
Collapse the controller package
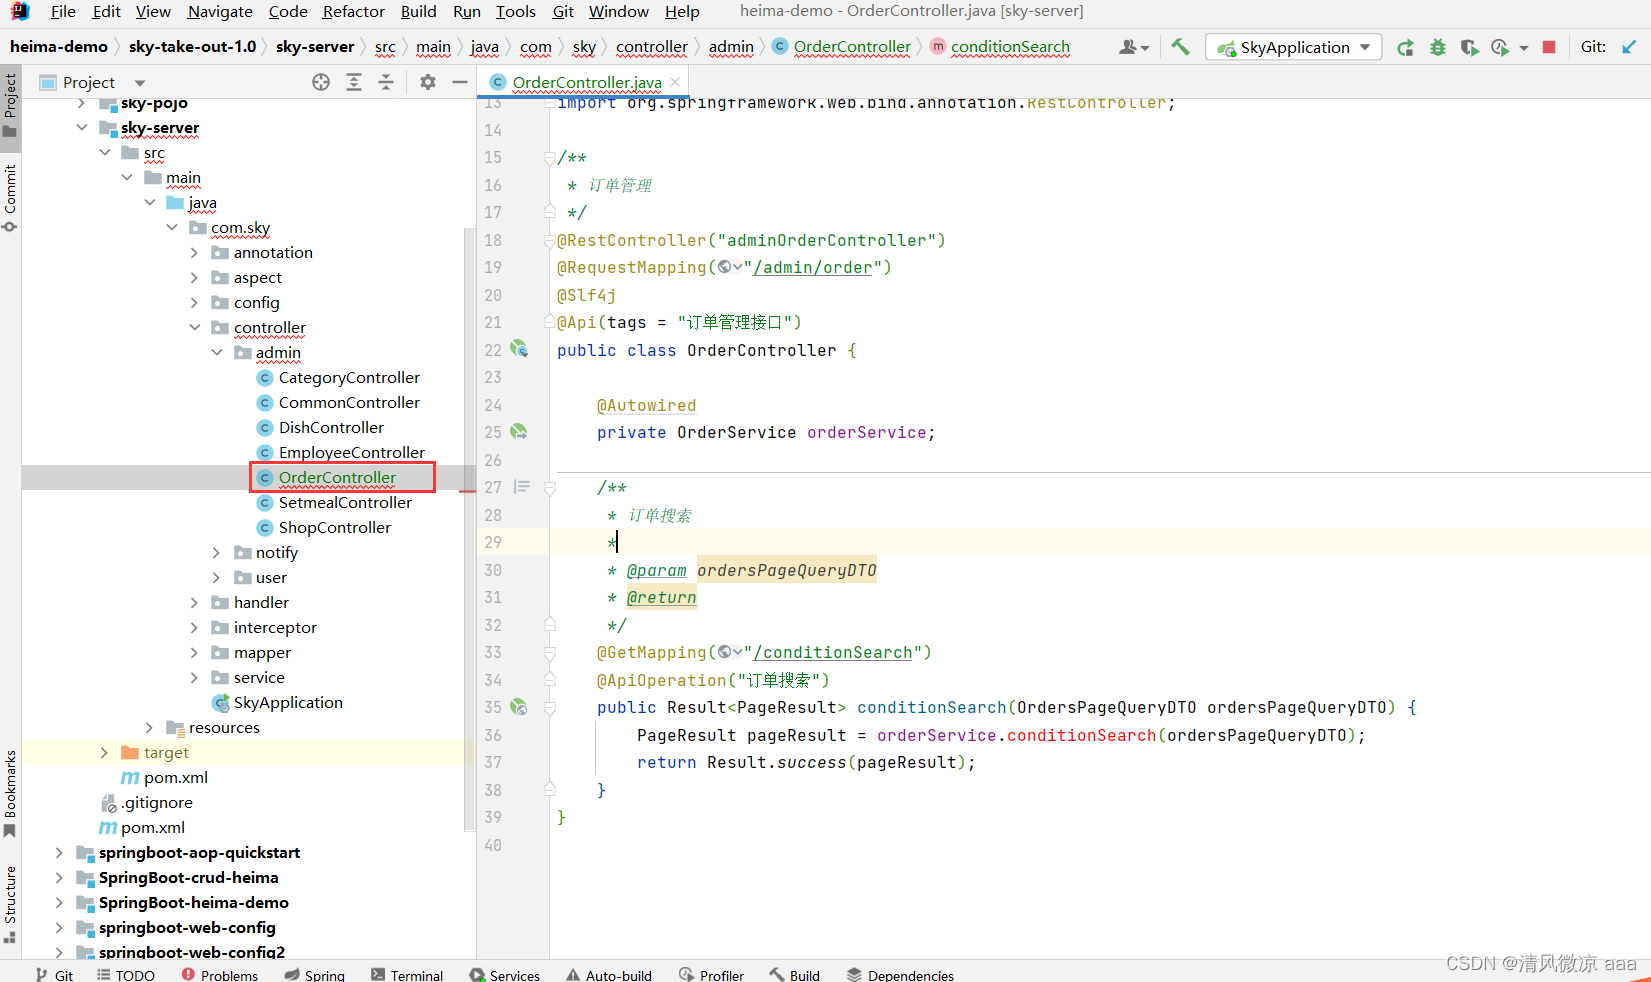(x=194, y=327)
